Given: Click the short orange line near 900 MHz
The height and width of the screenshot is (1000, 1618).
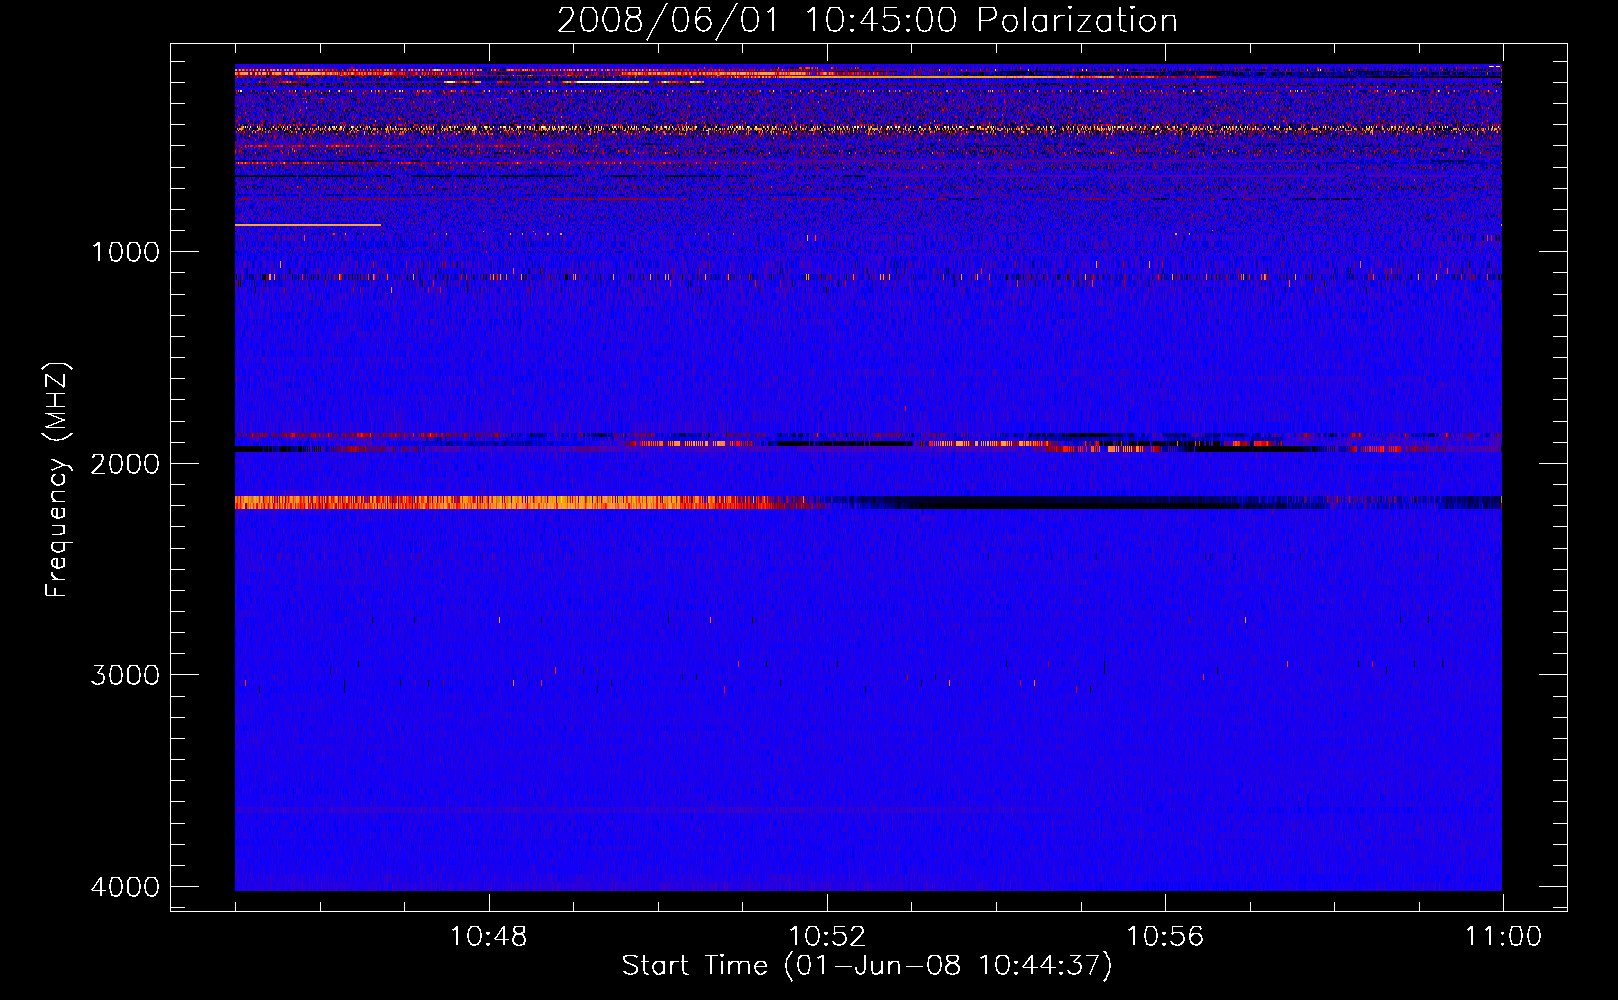Looking at the screenshot, I should coord(308,225).
